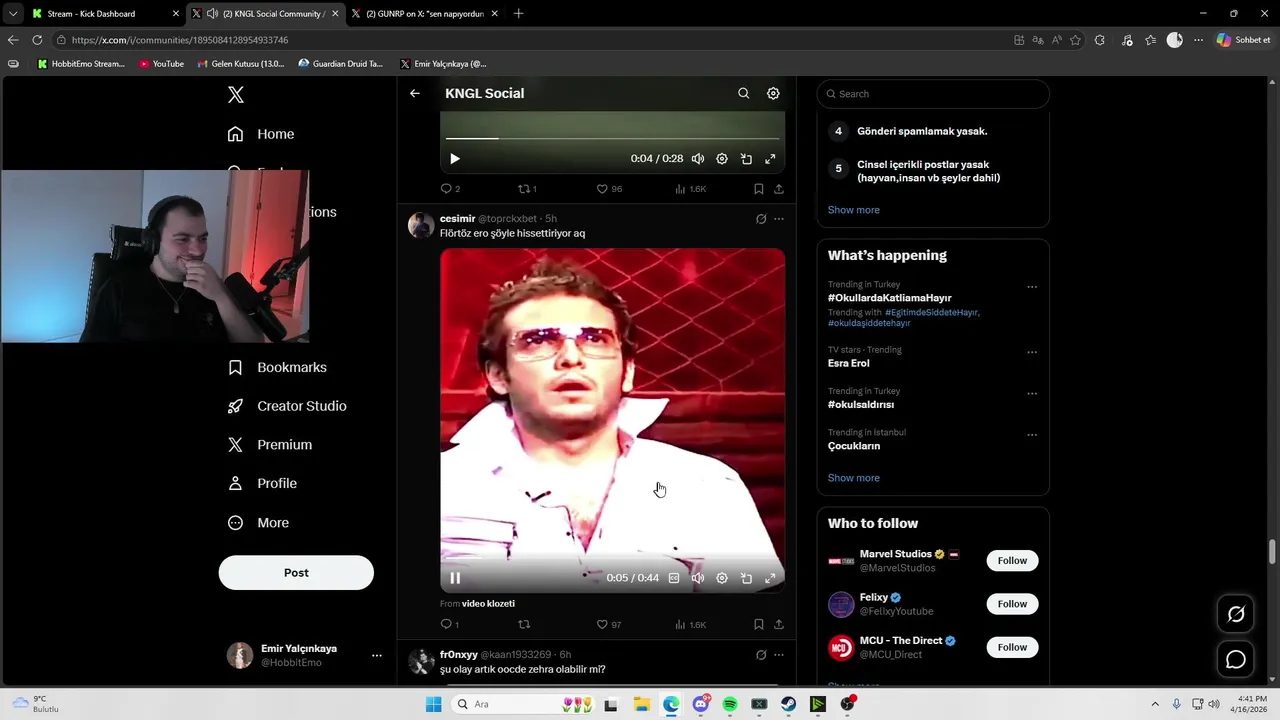The width and height of the screenshot is (1280, 720).
Task: Follow Marvel Studios
Action: [1012, 561]
